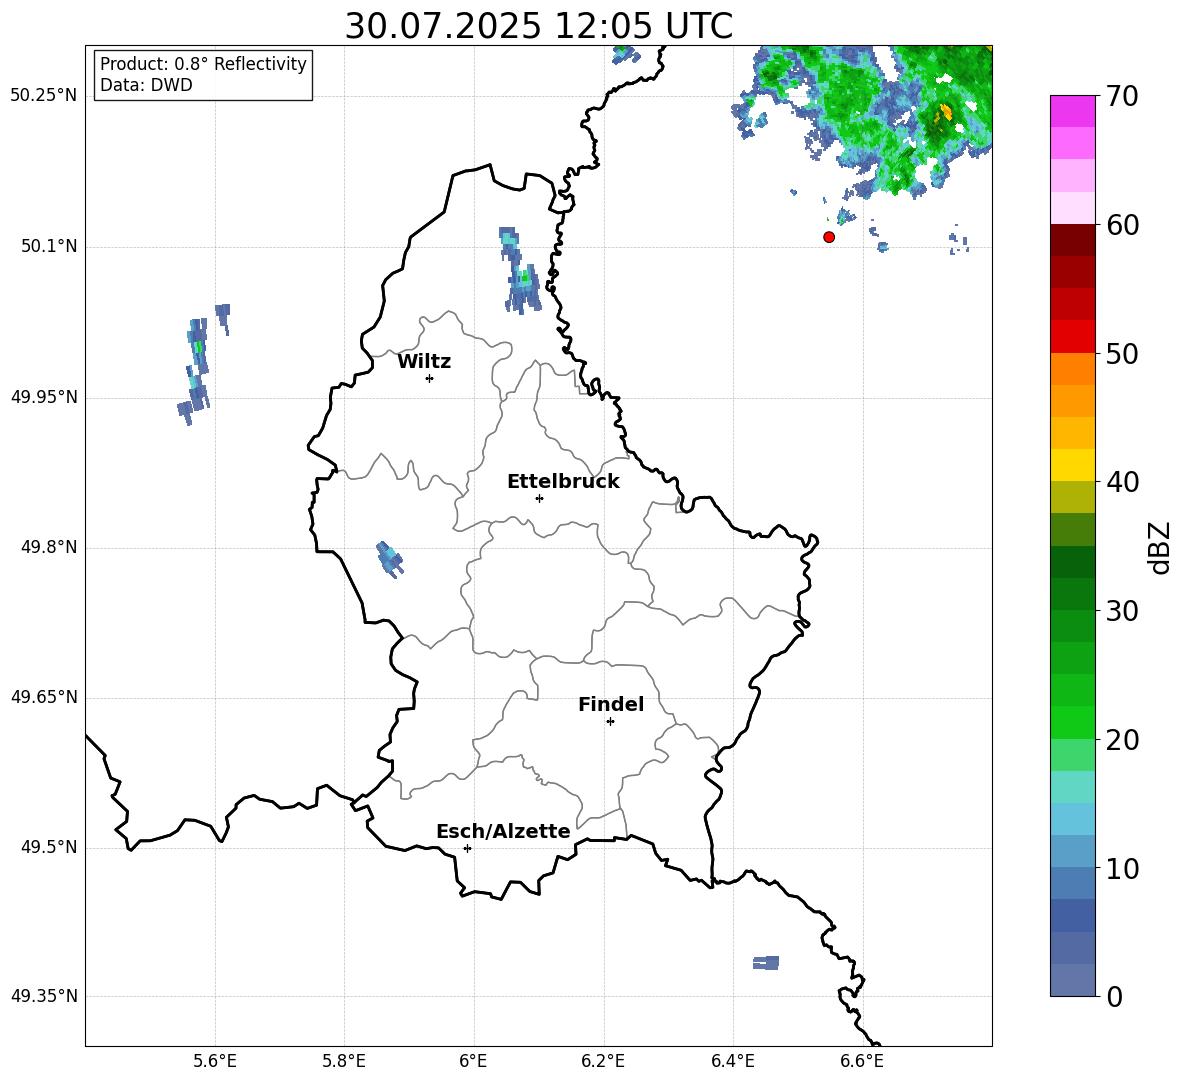1184x1081 pixels.
Task: Click the yellow colorbar segment just above 40
Action: point(1072,466)
